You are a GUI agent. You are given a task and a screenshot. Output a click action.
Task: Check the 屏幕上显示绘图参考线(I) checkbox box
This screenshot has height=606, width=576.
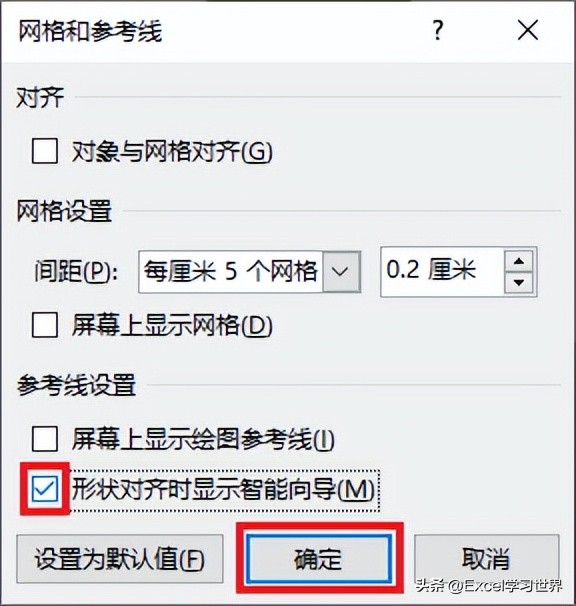coord(45,439)
